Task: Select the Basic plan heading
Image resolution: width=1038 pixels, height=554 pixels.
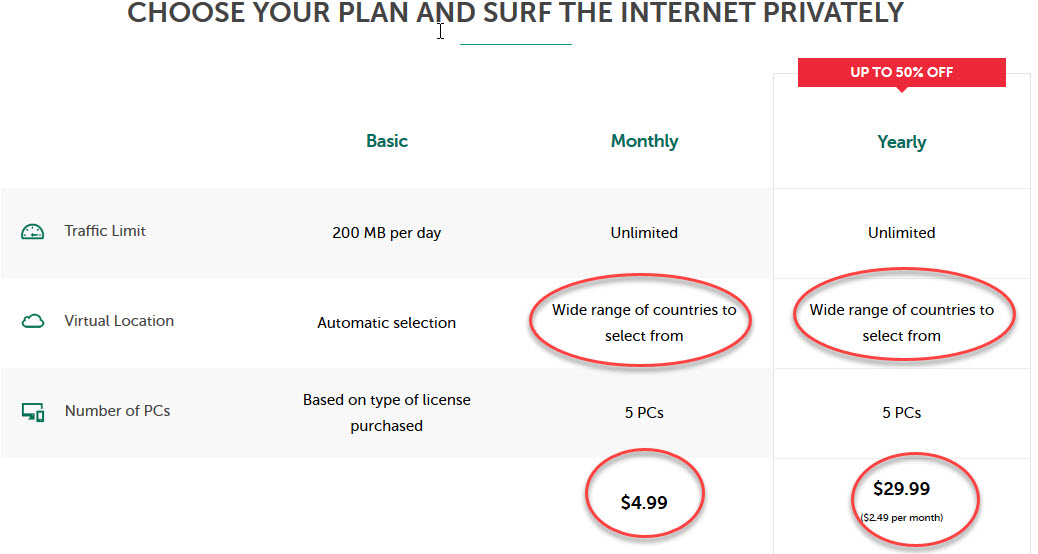Action: pos(387,141)
